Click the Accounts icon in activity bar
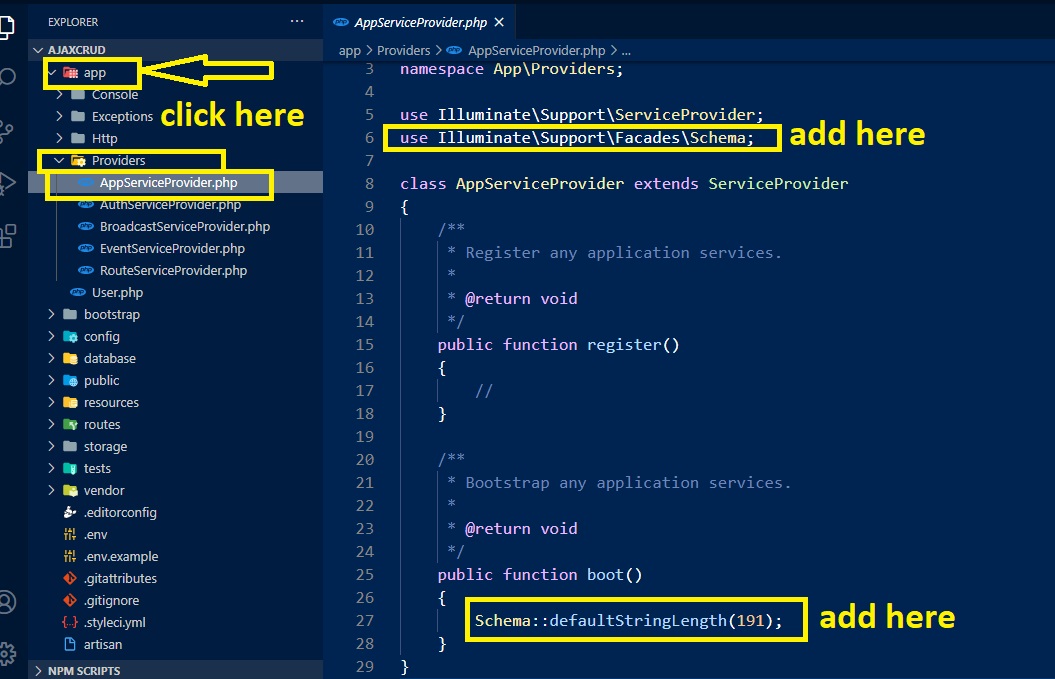This screenshot has width=1055, height=679. click(7, 602)
